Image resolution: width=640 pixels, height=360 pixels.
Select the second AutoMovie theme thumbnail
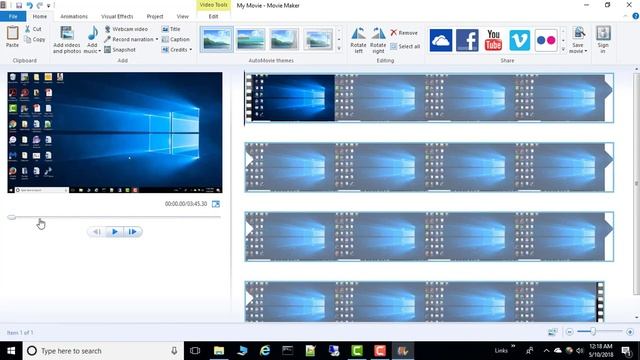tap(251, 40)
